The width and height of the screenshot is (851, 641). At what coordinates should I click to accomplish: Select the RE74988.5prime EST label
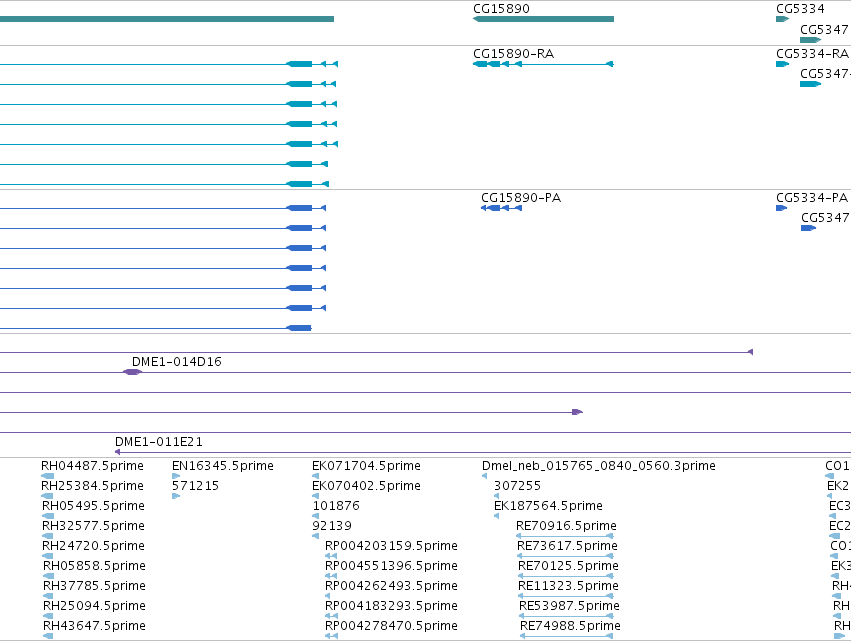[x=570, y=626]
